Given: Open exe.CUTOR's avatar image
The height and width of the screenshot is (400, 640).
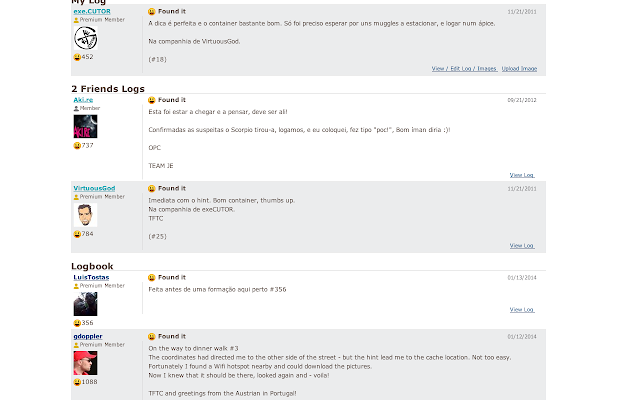Looking at the screenshot, I should coord(85,38).
